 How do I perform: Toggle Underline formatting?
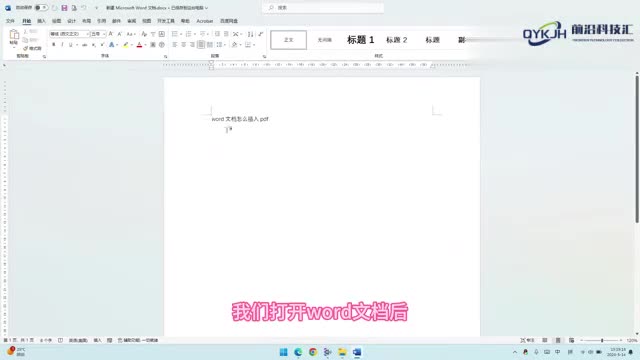tap(71, 44)
